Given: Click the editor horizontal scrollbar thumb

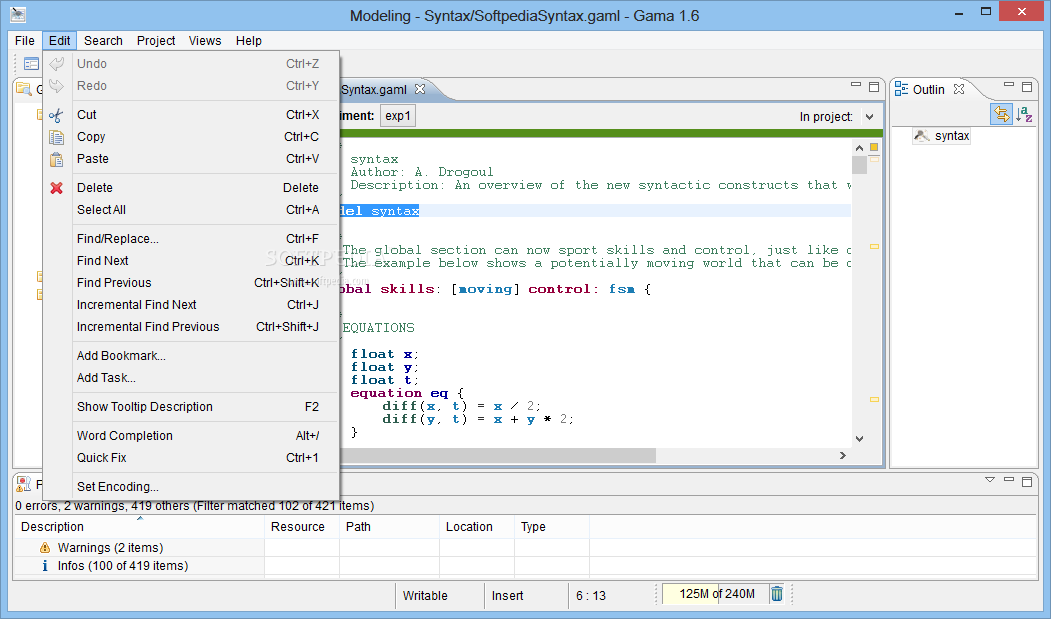Looking at the screenshot, I should [x=498, y=455].
